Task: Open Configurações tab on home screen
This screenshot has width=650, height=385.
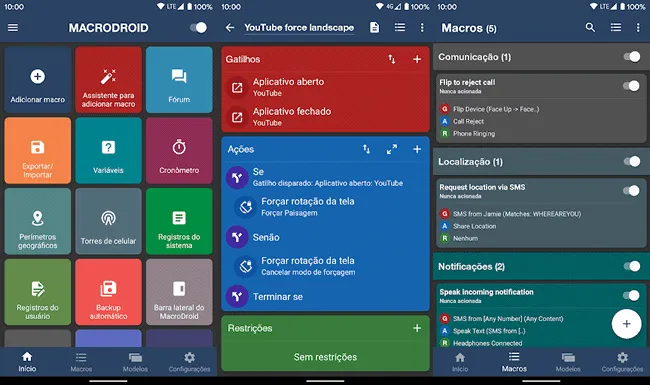Action: pos(189,362)
